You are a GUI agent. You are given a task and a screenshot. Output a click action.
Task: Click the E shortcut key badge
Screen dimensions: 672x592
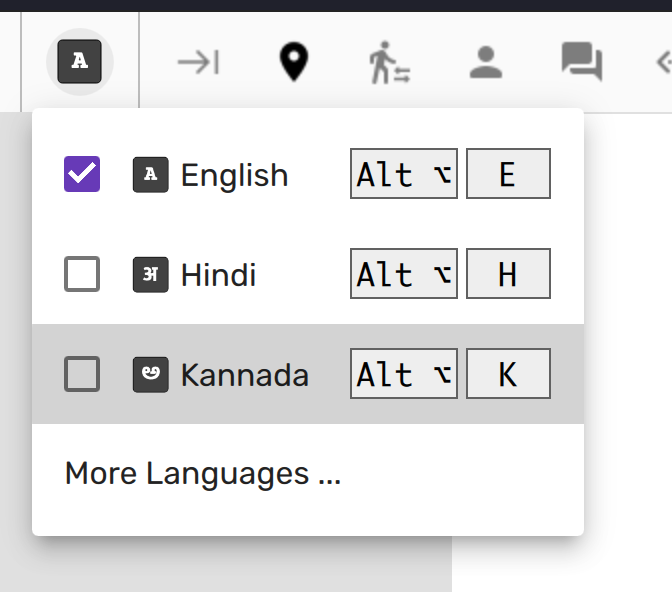(x=508, y=175)
